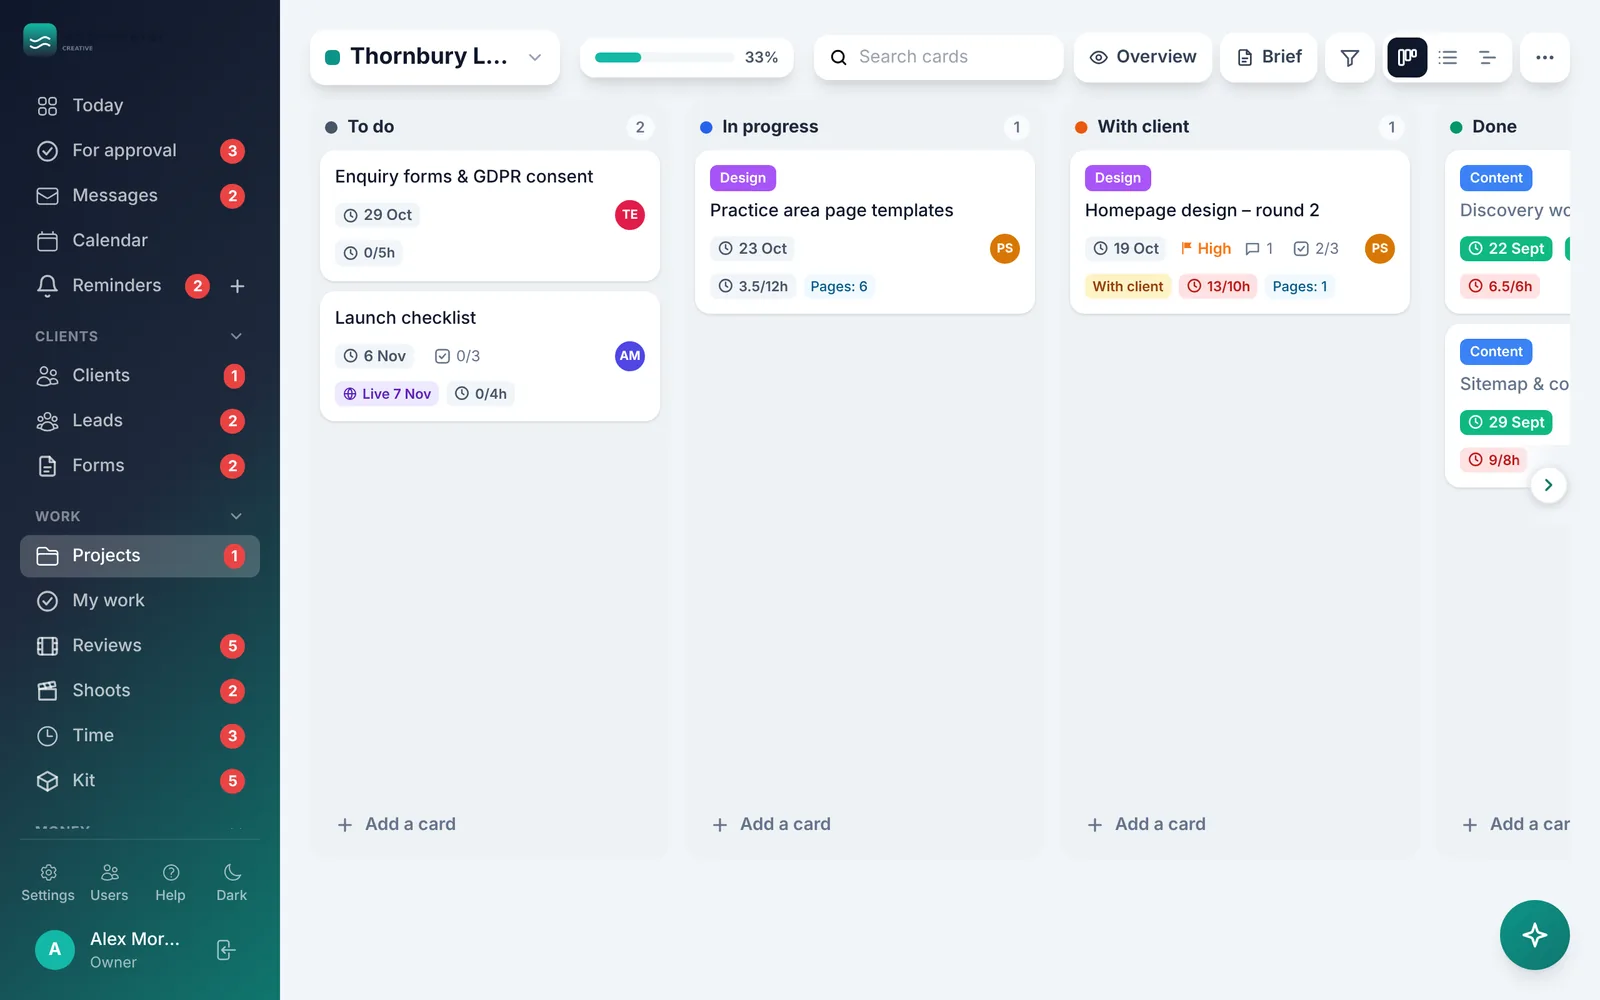Click the app logo in the sidebar
Screen dimensions: 1600x1000
click(x=40, y=40)
